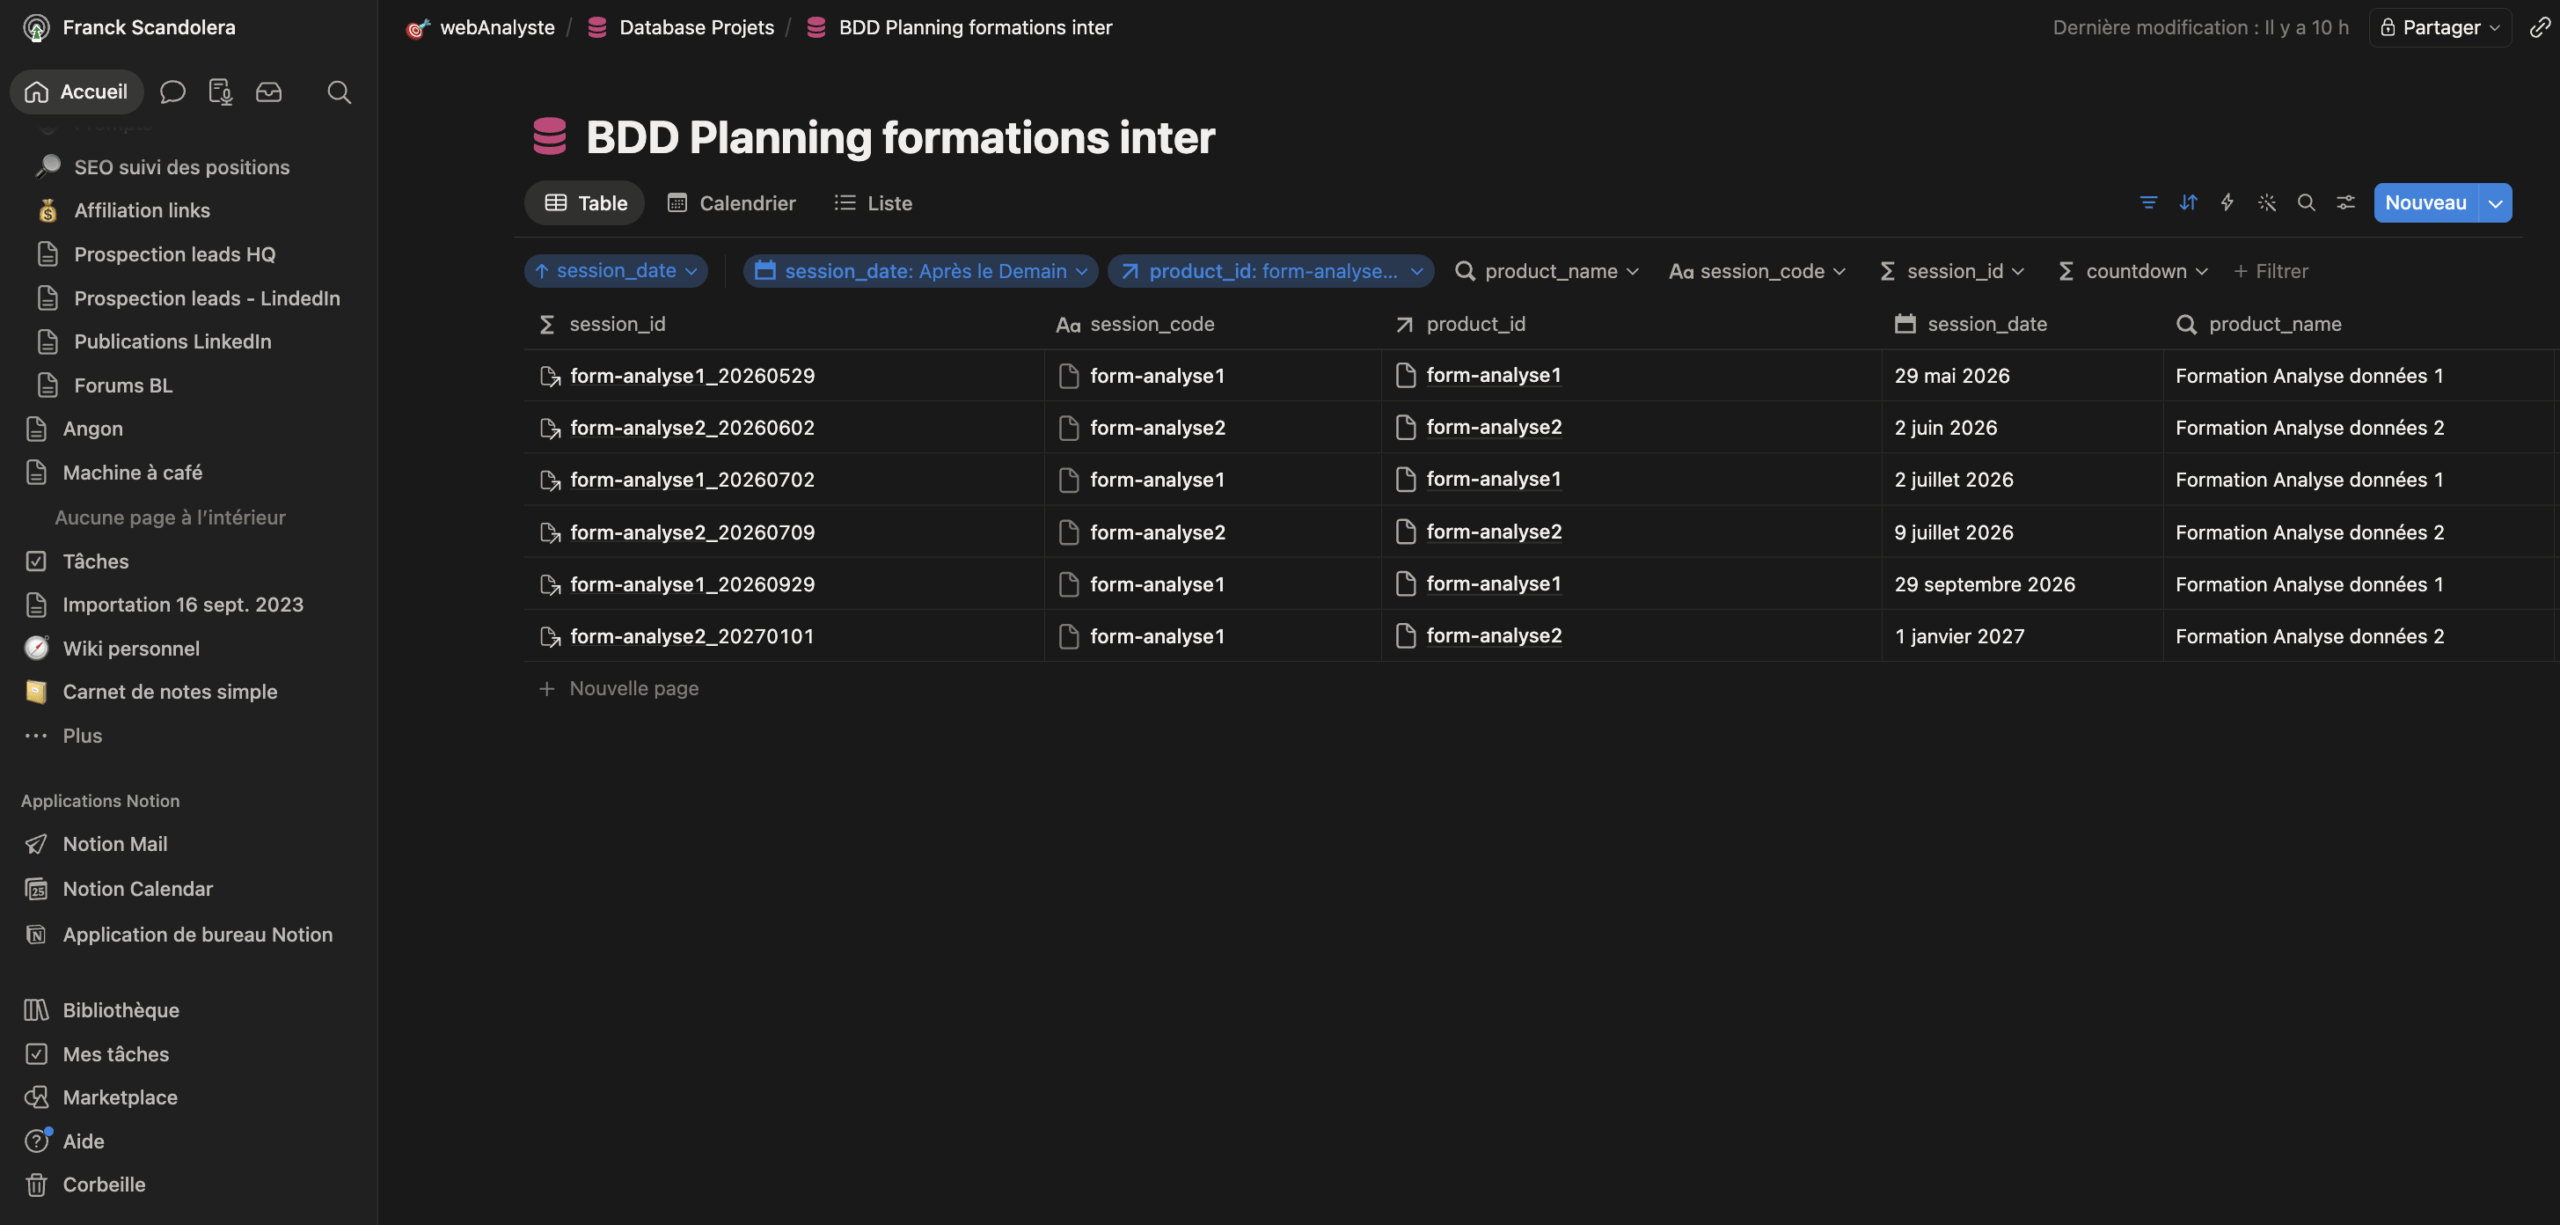Click the copy link icon top right
Viewport: 2560px width, 1225px height.
coord(2539,27)
